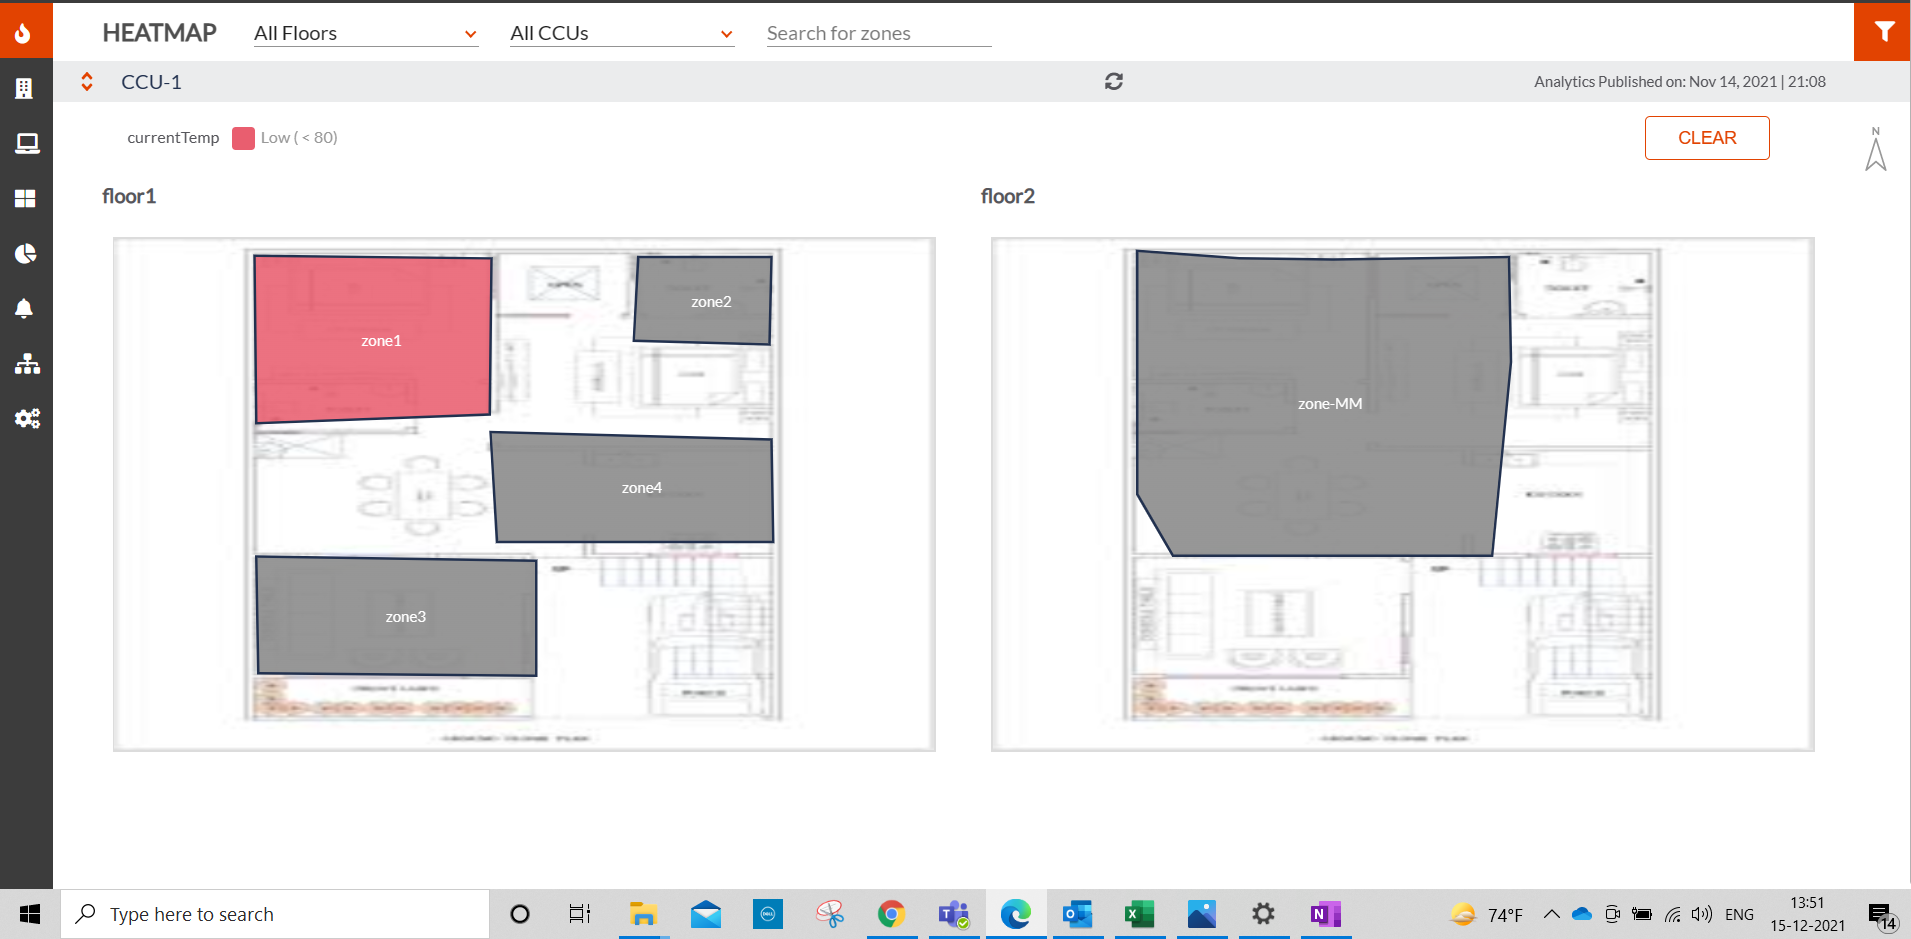The height and width of the screenshot is (939, 1911).
Task: Select zone3 on floor1 map
Action: pos(397,616)
